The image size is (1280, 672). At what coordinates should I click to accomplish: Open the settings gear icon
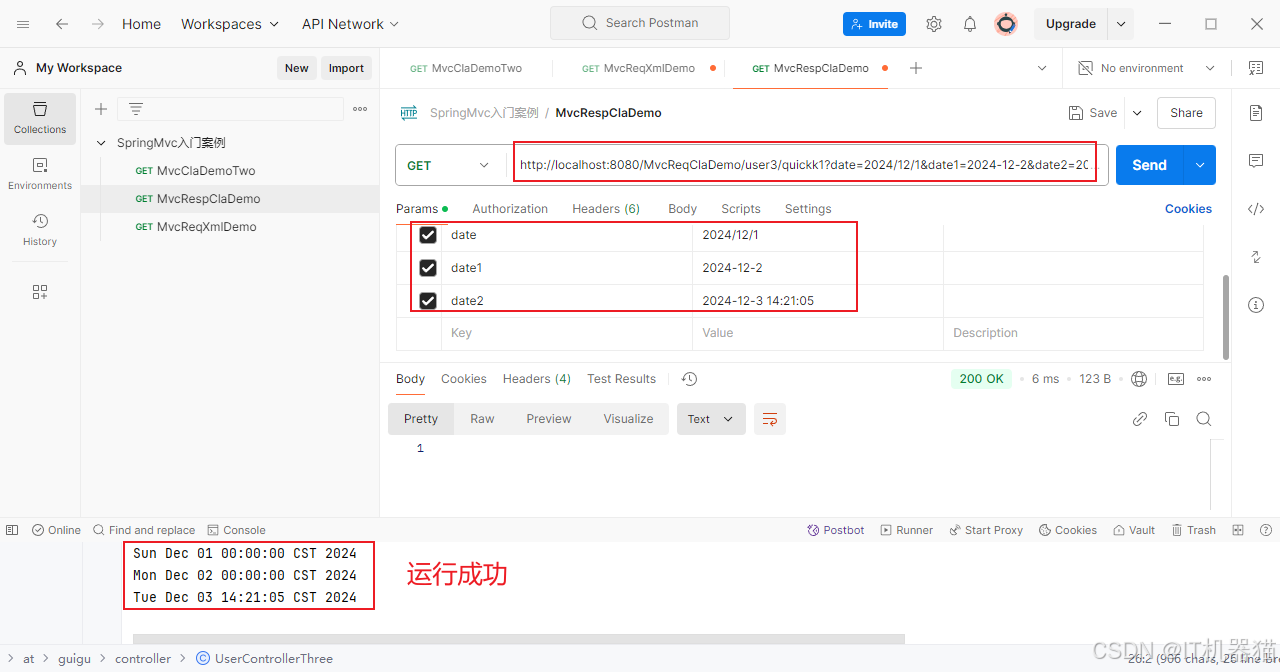[934, 24]
